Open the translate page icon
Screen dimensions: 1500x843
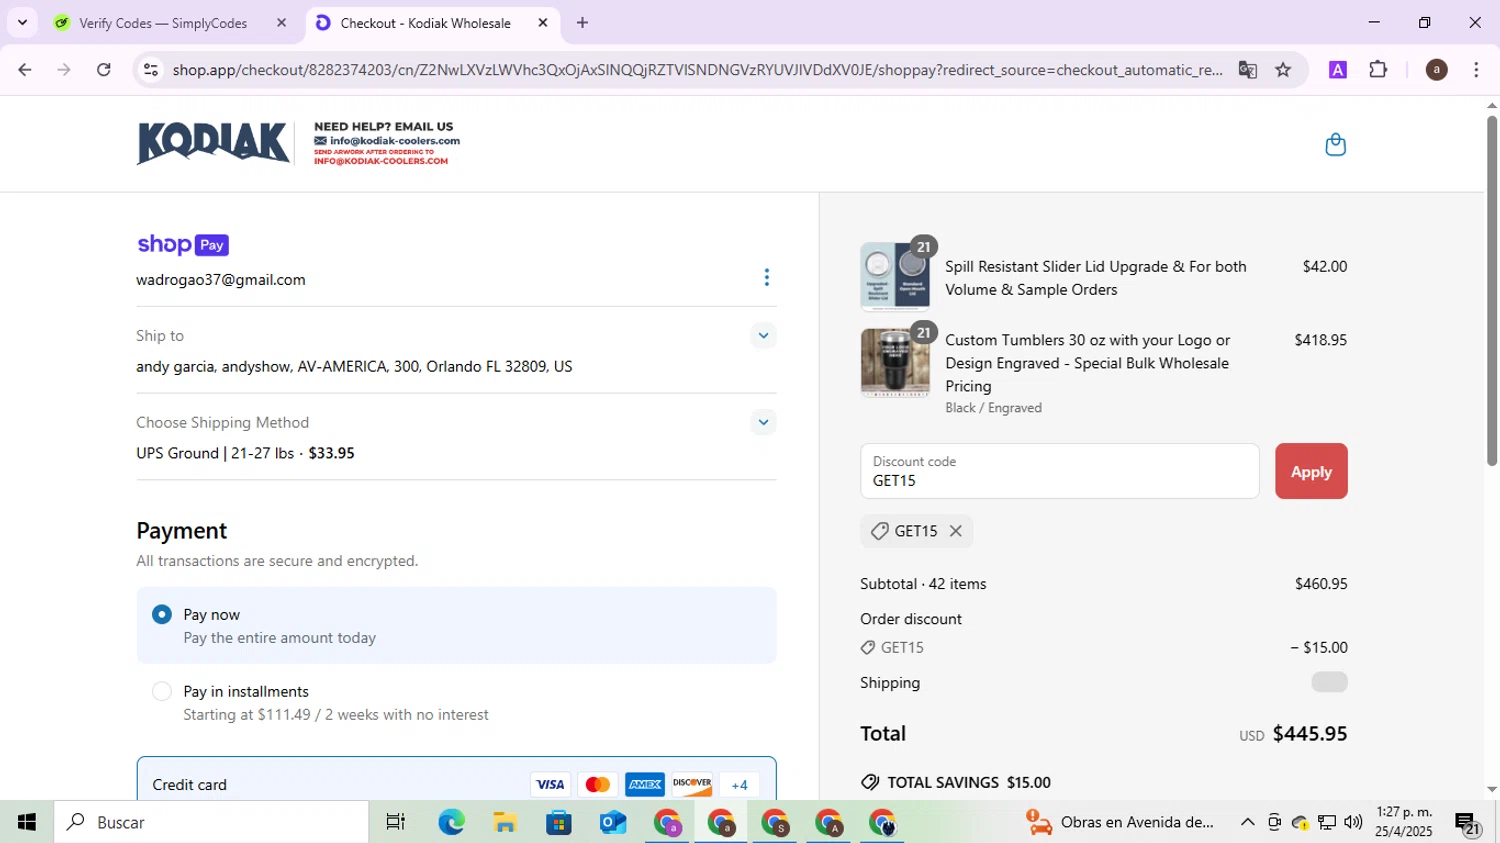click(1248, 70)
